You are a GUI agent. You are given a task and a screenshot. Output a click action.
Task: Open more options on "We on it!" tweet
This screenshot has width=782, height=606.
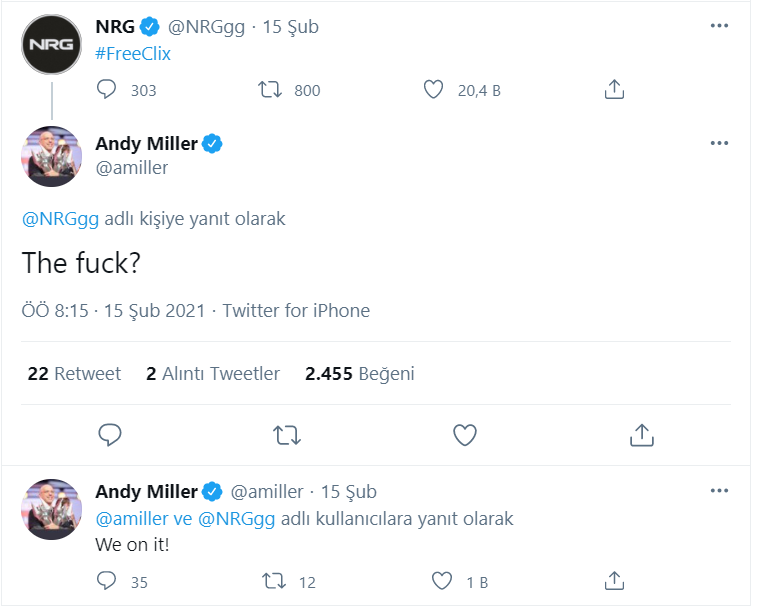click(x=719, y=491)
